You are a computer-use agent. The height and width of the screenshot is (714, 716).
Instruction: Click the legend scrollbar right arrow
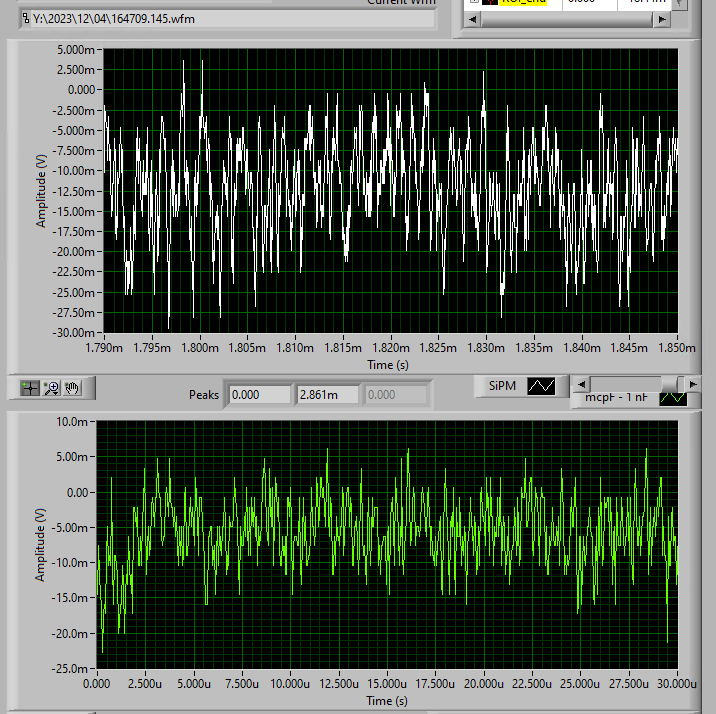pyautogui.click(x=695, y=383)
